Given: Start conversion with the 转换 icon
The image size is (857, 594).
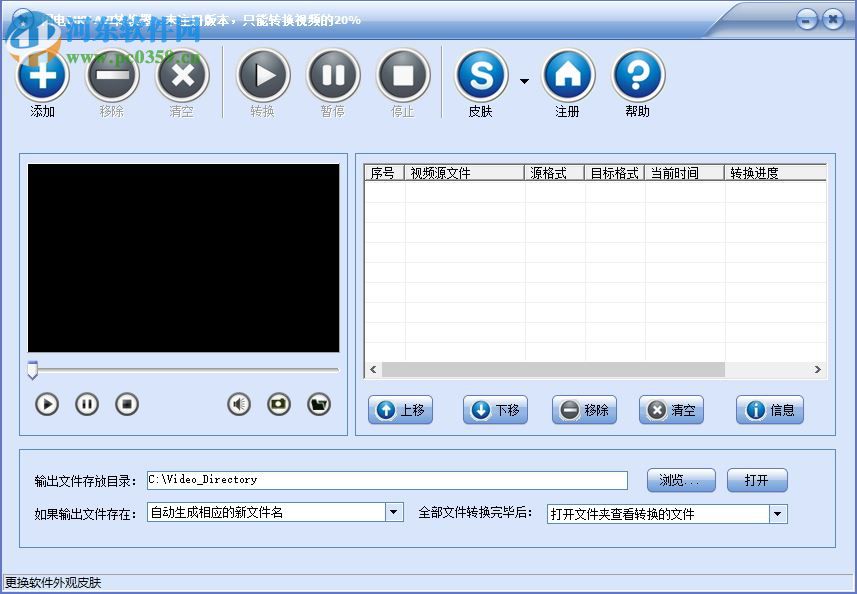Looking at the screenshot, I should pos(263,77).
